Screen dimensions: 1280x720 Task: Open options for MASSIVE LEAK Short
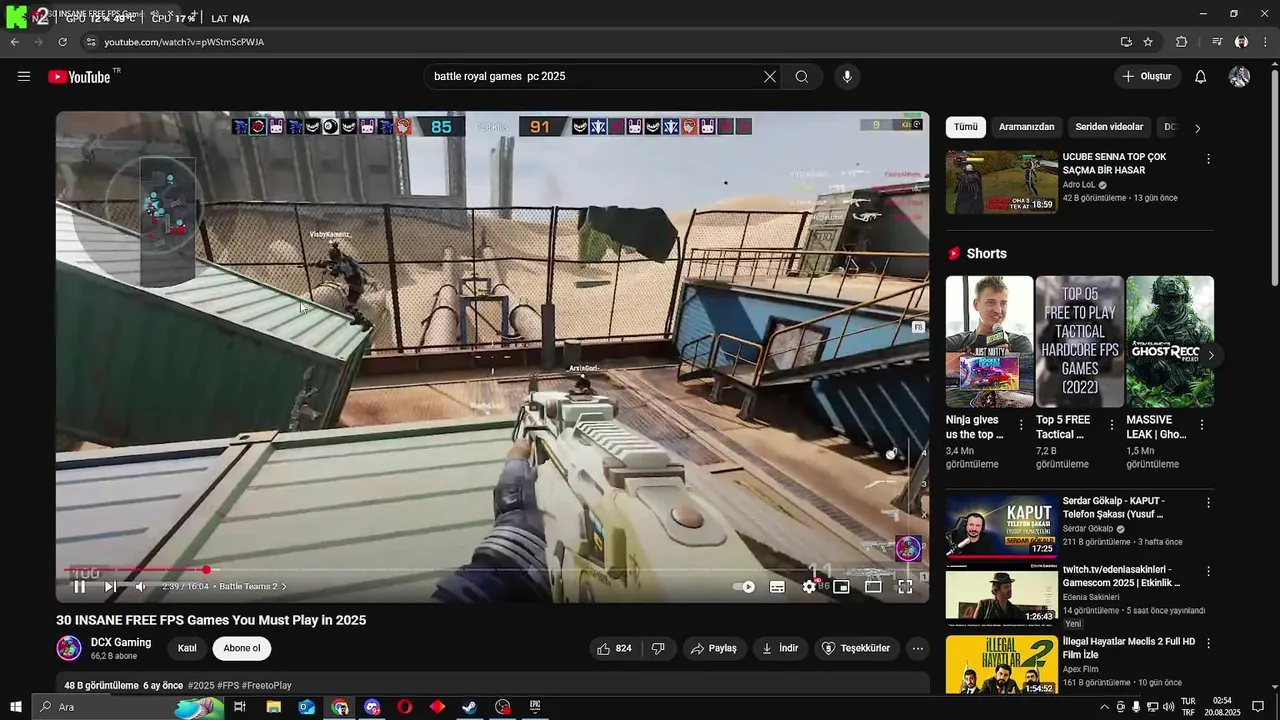click(1202, 425)
